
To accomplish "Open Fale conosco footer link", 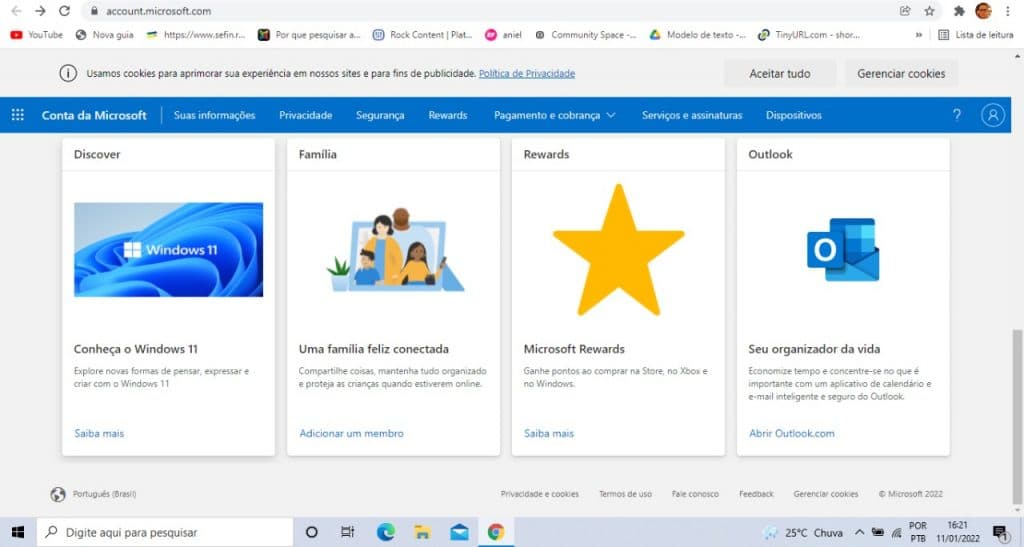I will click(x=695, y=494).
